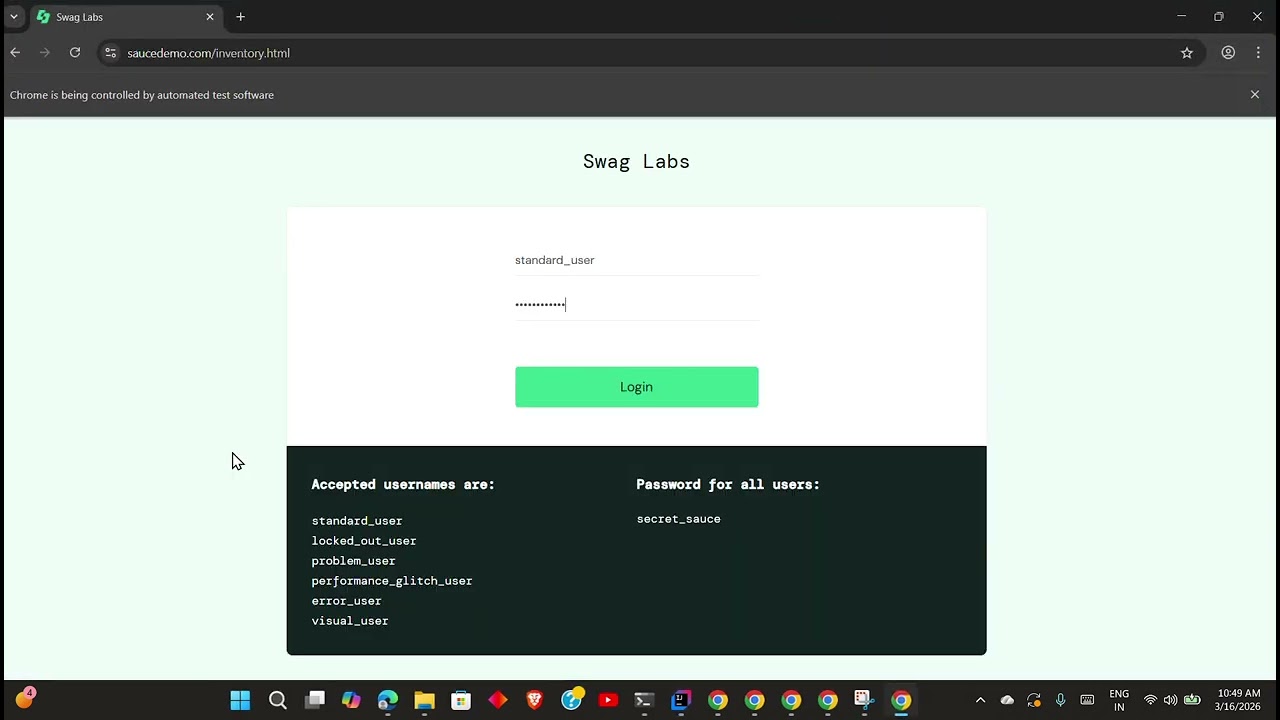Image resolution: width=1280 pixels, height=720 pixels.
Task: View site information icon in address bar
Action: pos(110,53)
